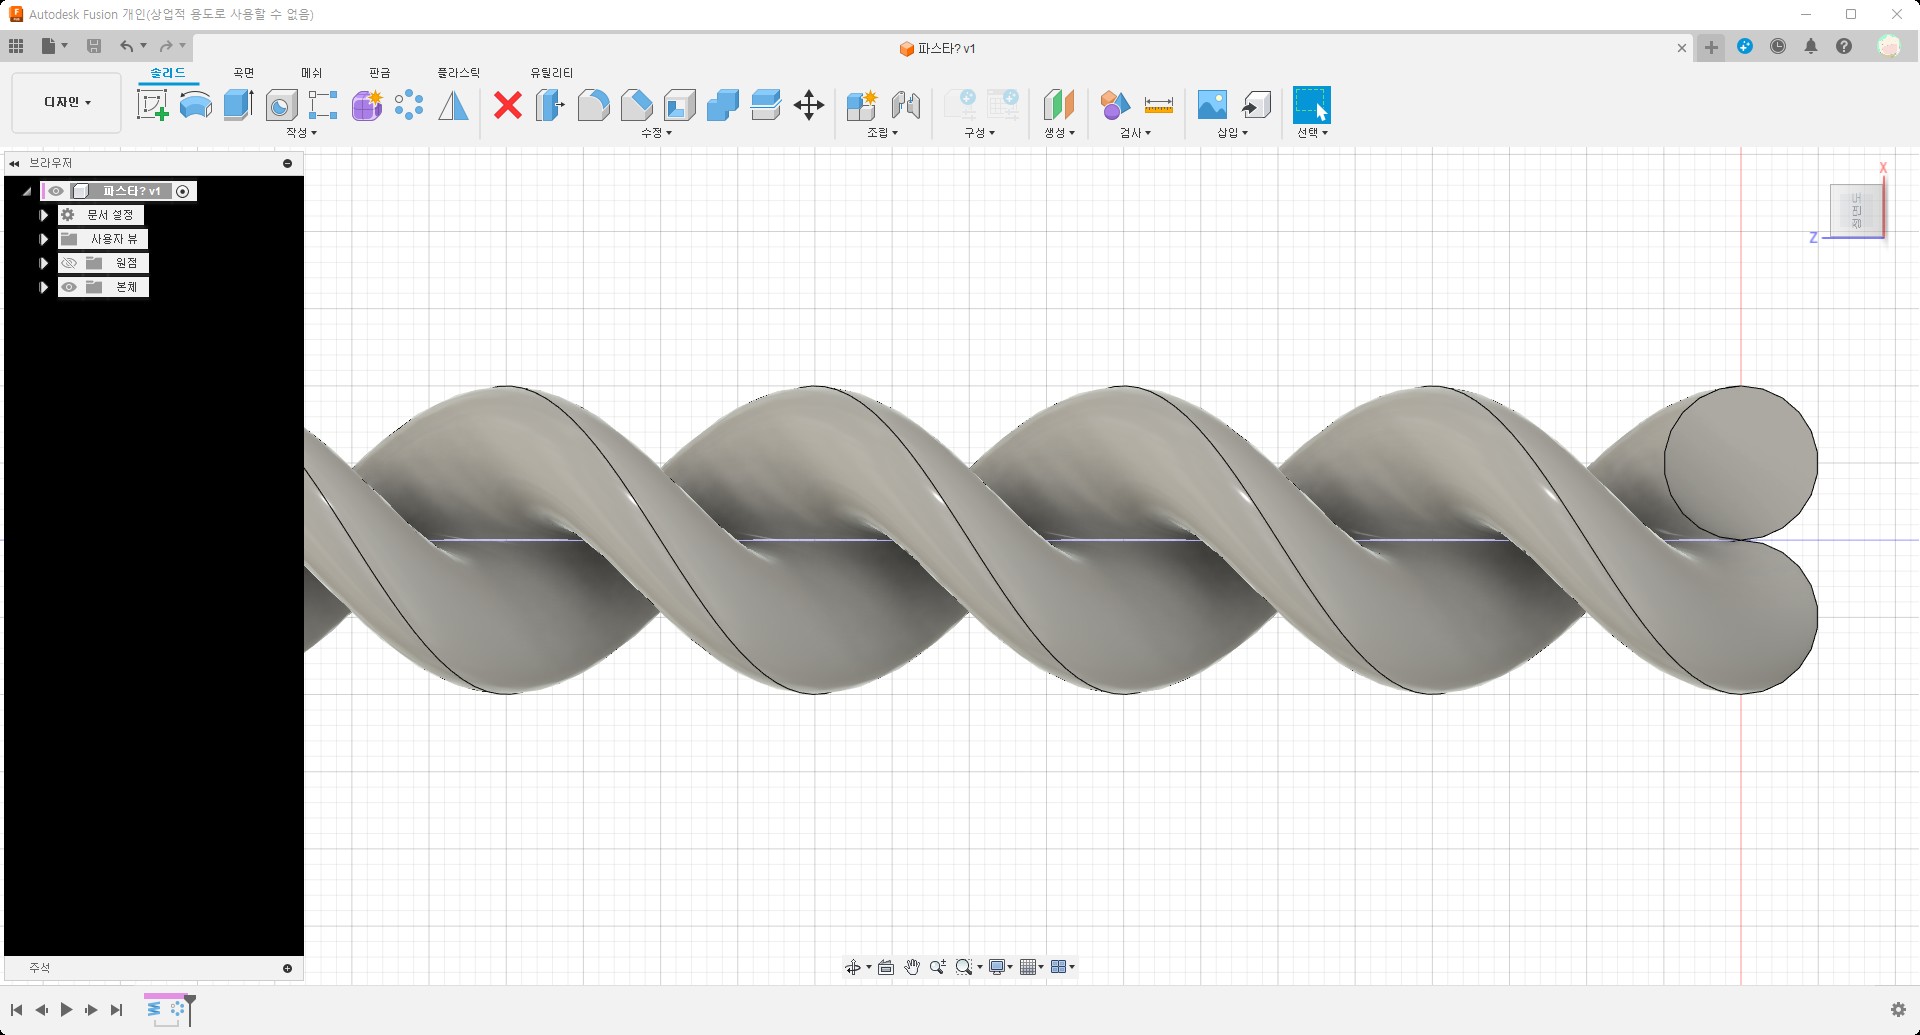
Task: Open the 검사 menu dropdown
Action: (x=1135, y=133)
